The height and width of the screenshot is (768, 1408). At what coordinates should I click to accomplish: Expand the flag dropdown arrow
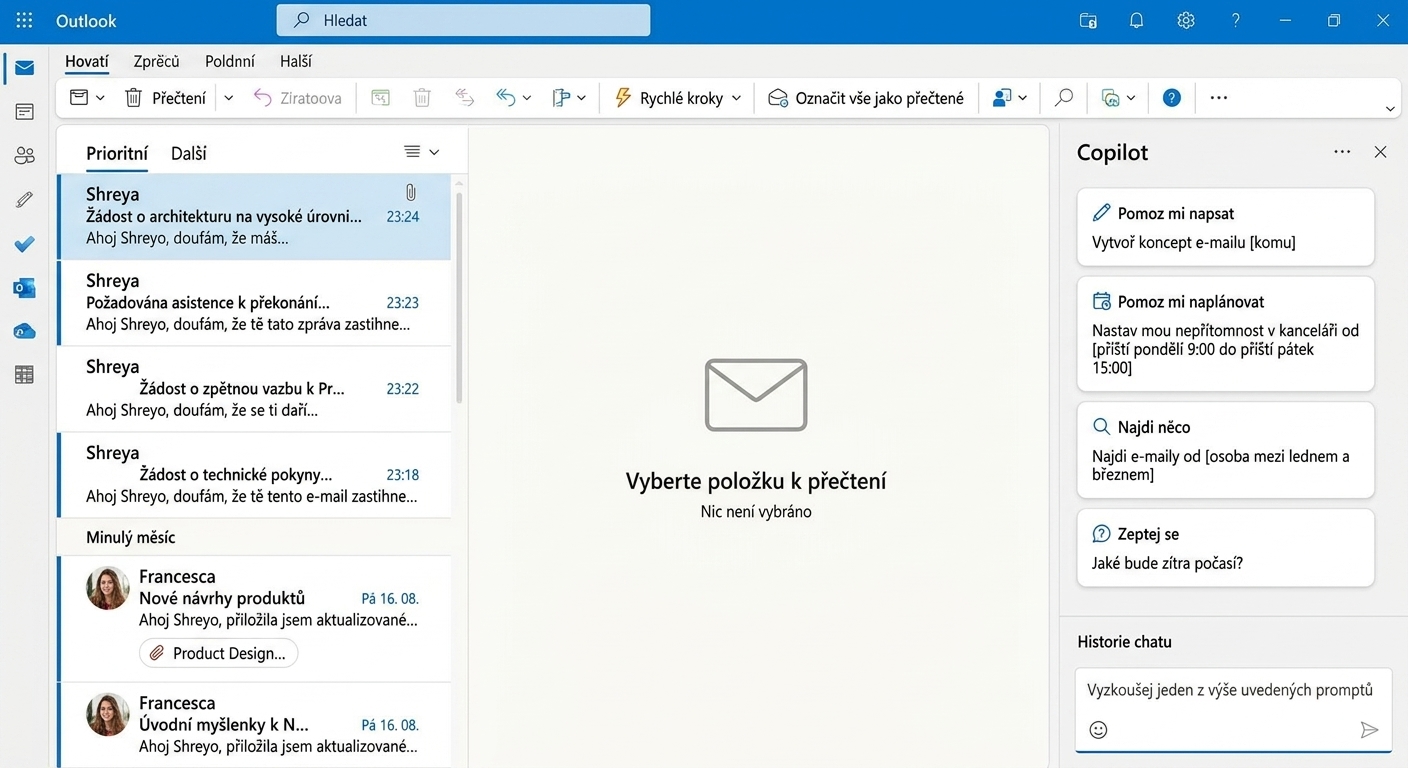coord(581,98)
